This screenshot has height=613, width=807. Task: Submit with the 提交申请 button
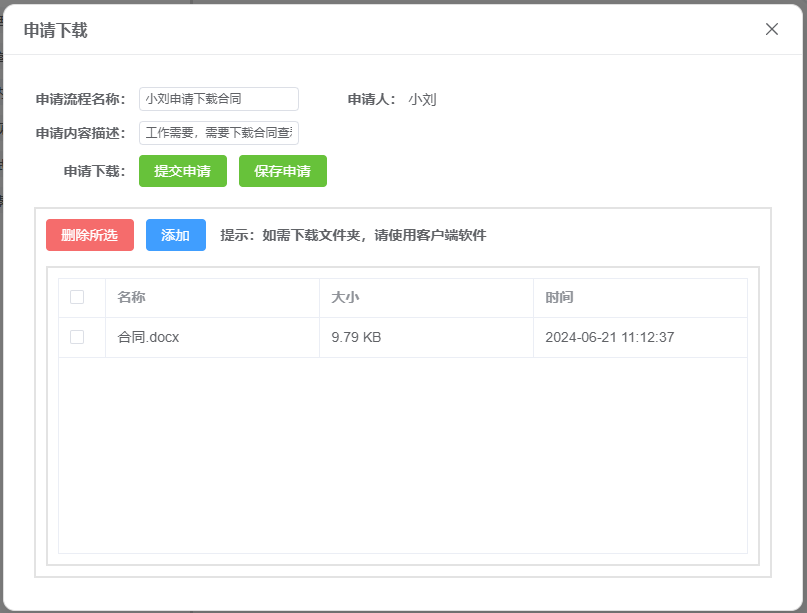pyautogui.click(x=182, y=171)
